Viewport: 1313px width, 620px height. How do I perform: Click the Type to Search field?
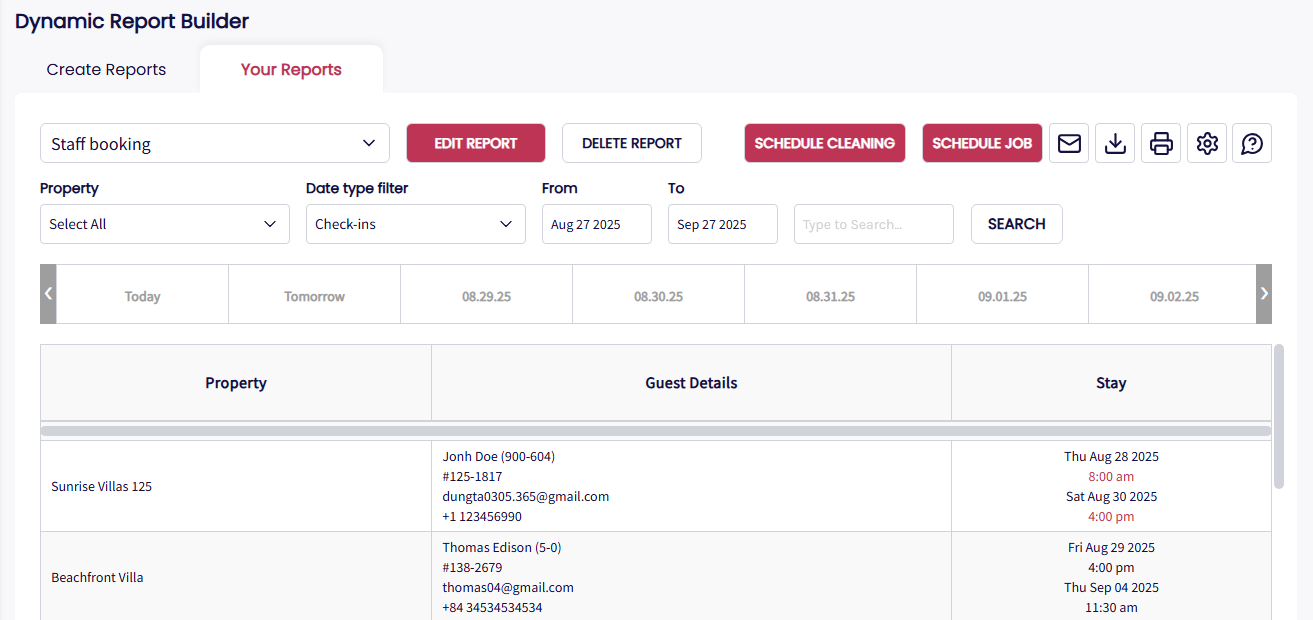pos(873,224)
